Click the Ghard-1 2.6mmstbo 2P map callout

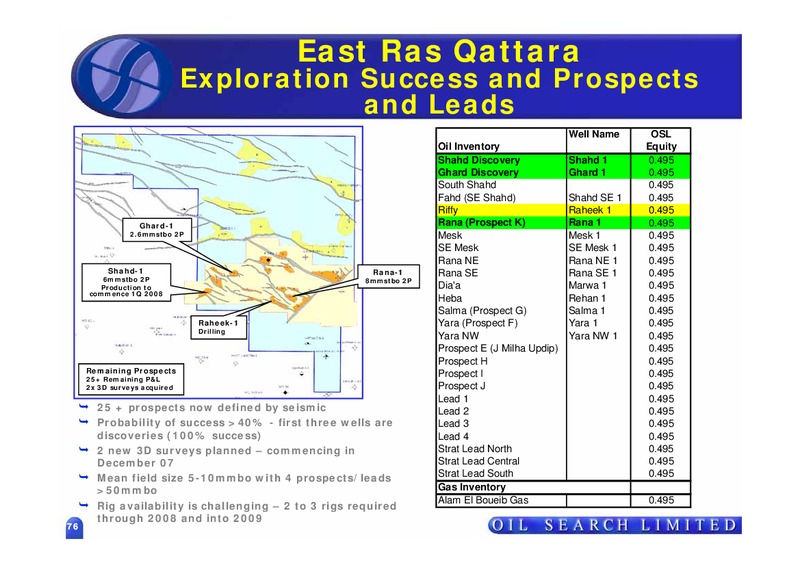pos(157,230)
